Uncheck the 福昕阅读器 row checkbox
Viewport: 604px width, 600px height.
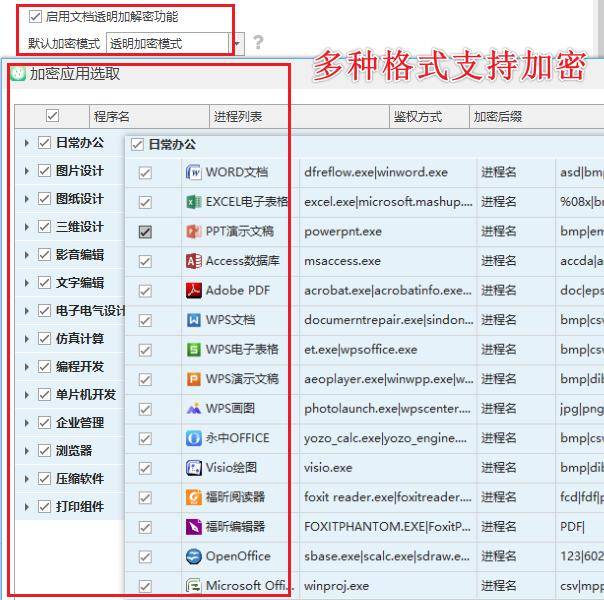145,498
